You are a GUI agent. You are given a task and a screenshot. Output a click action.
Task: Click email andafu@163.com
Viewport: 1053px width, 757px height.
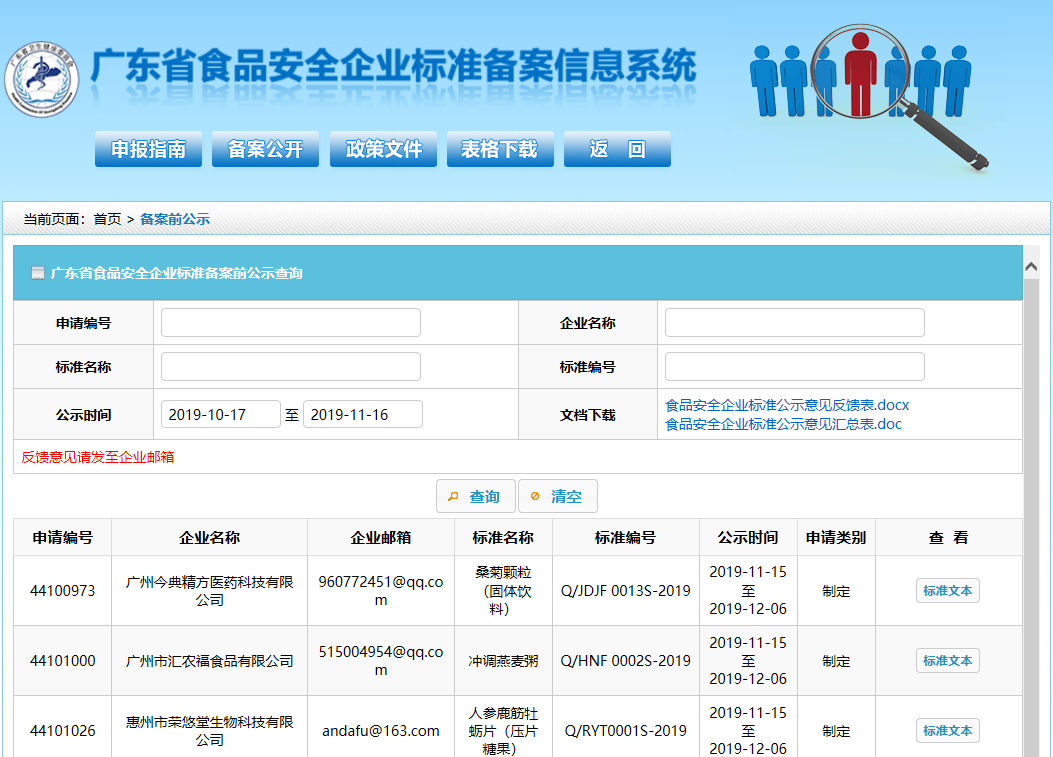click(381, 731)
